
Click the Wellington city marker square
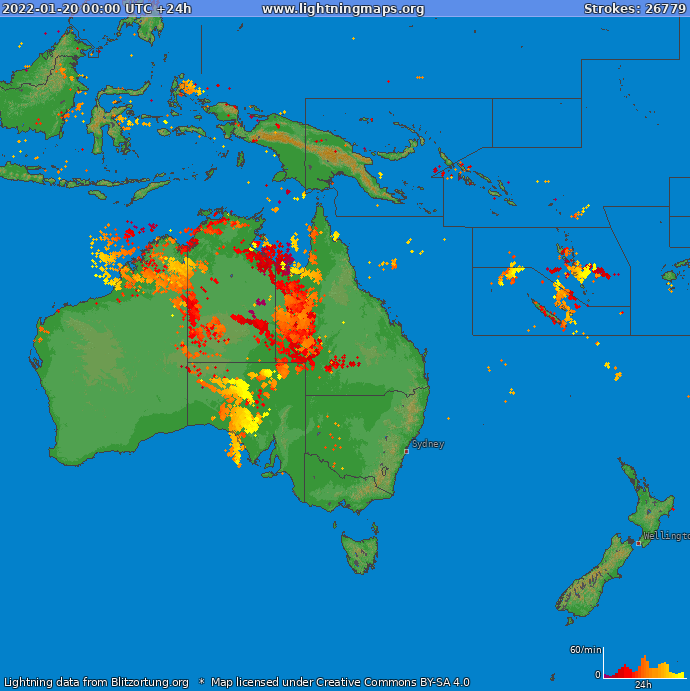(x=638, y=543)
